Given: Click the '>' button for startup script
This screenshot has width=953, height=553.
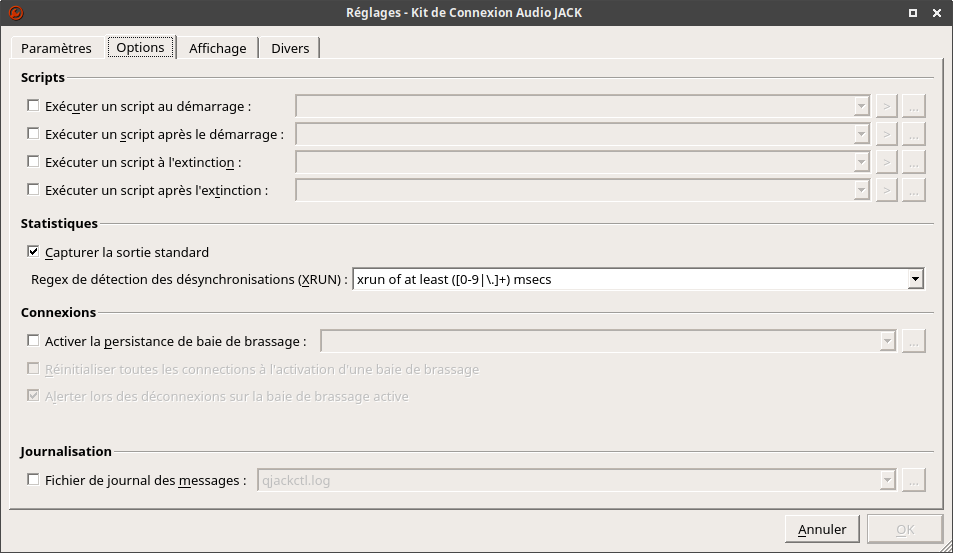Looking at the screenshot, I should coord(886,106).
